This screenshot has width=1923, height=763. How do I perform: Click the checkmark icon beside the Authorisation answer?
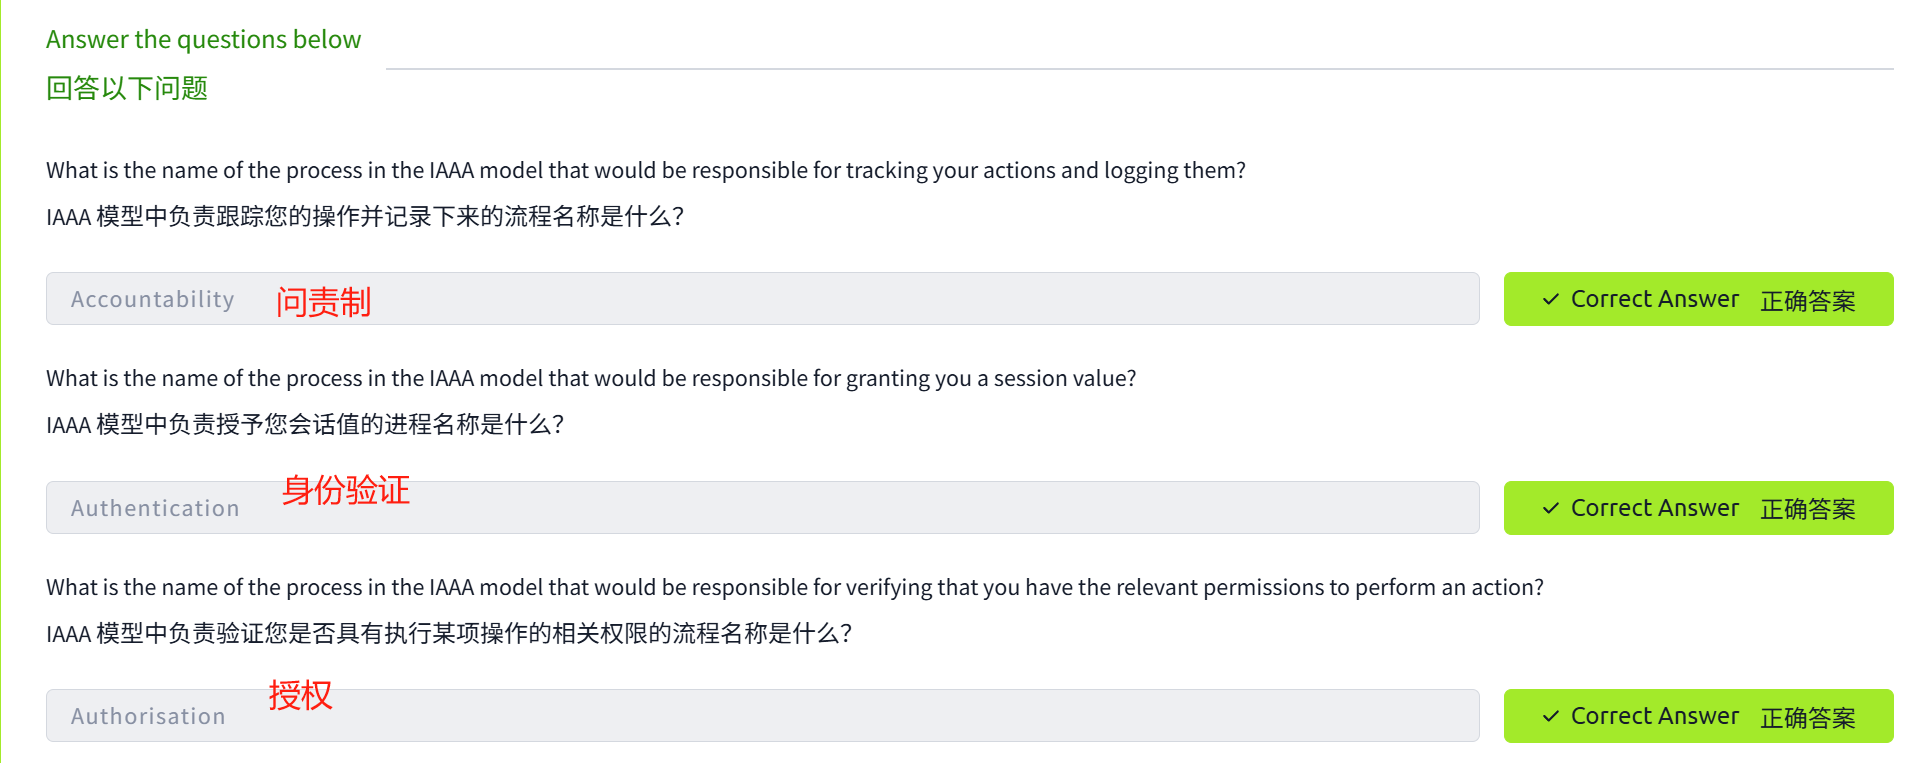tap(1551, 716)
